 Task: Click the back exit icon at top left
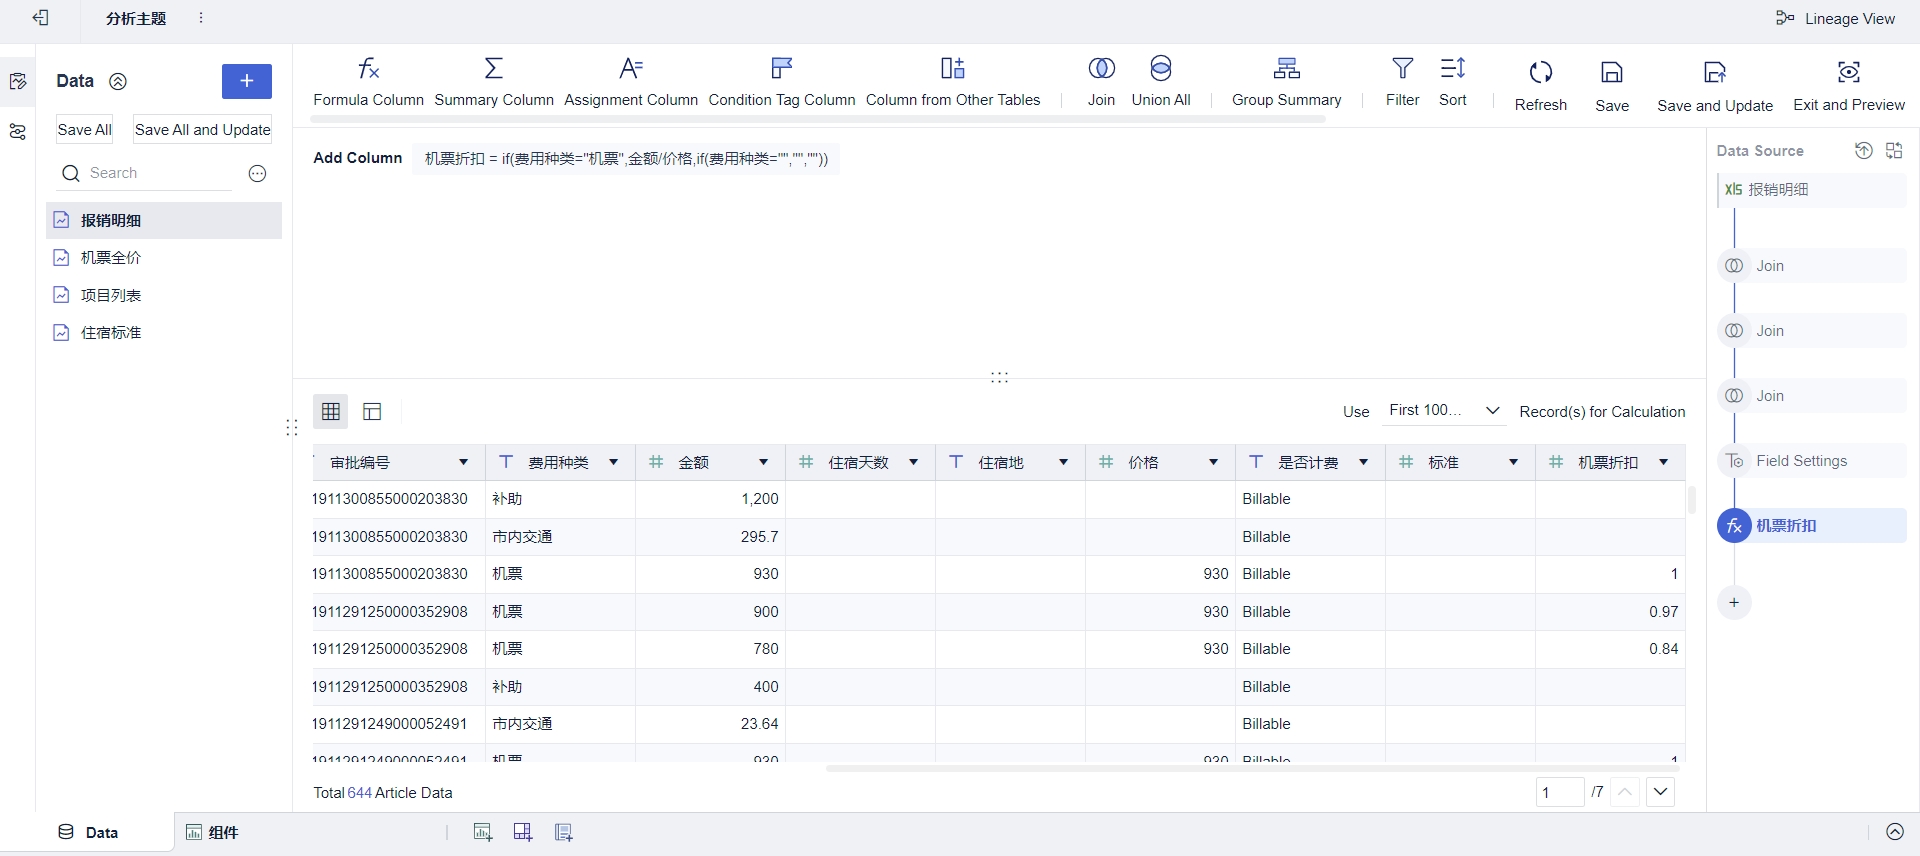point(41,18)
